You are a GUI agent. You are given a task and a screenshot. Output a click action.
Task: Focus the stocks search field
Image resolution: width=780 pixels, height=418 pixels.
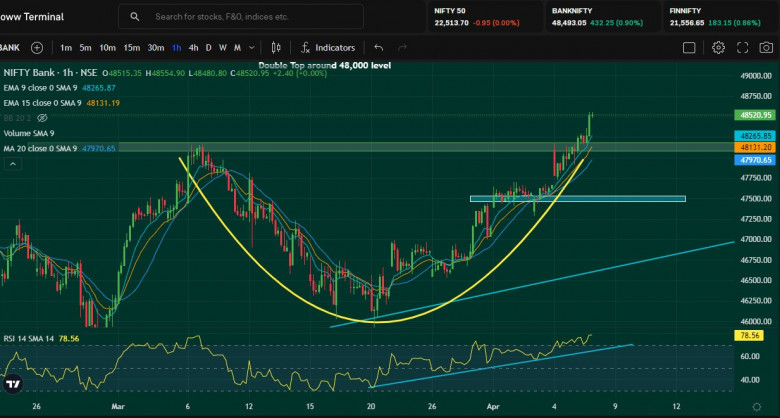241,17
